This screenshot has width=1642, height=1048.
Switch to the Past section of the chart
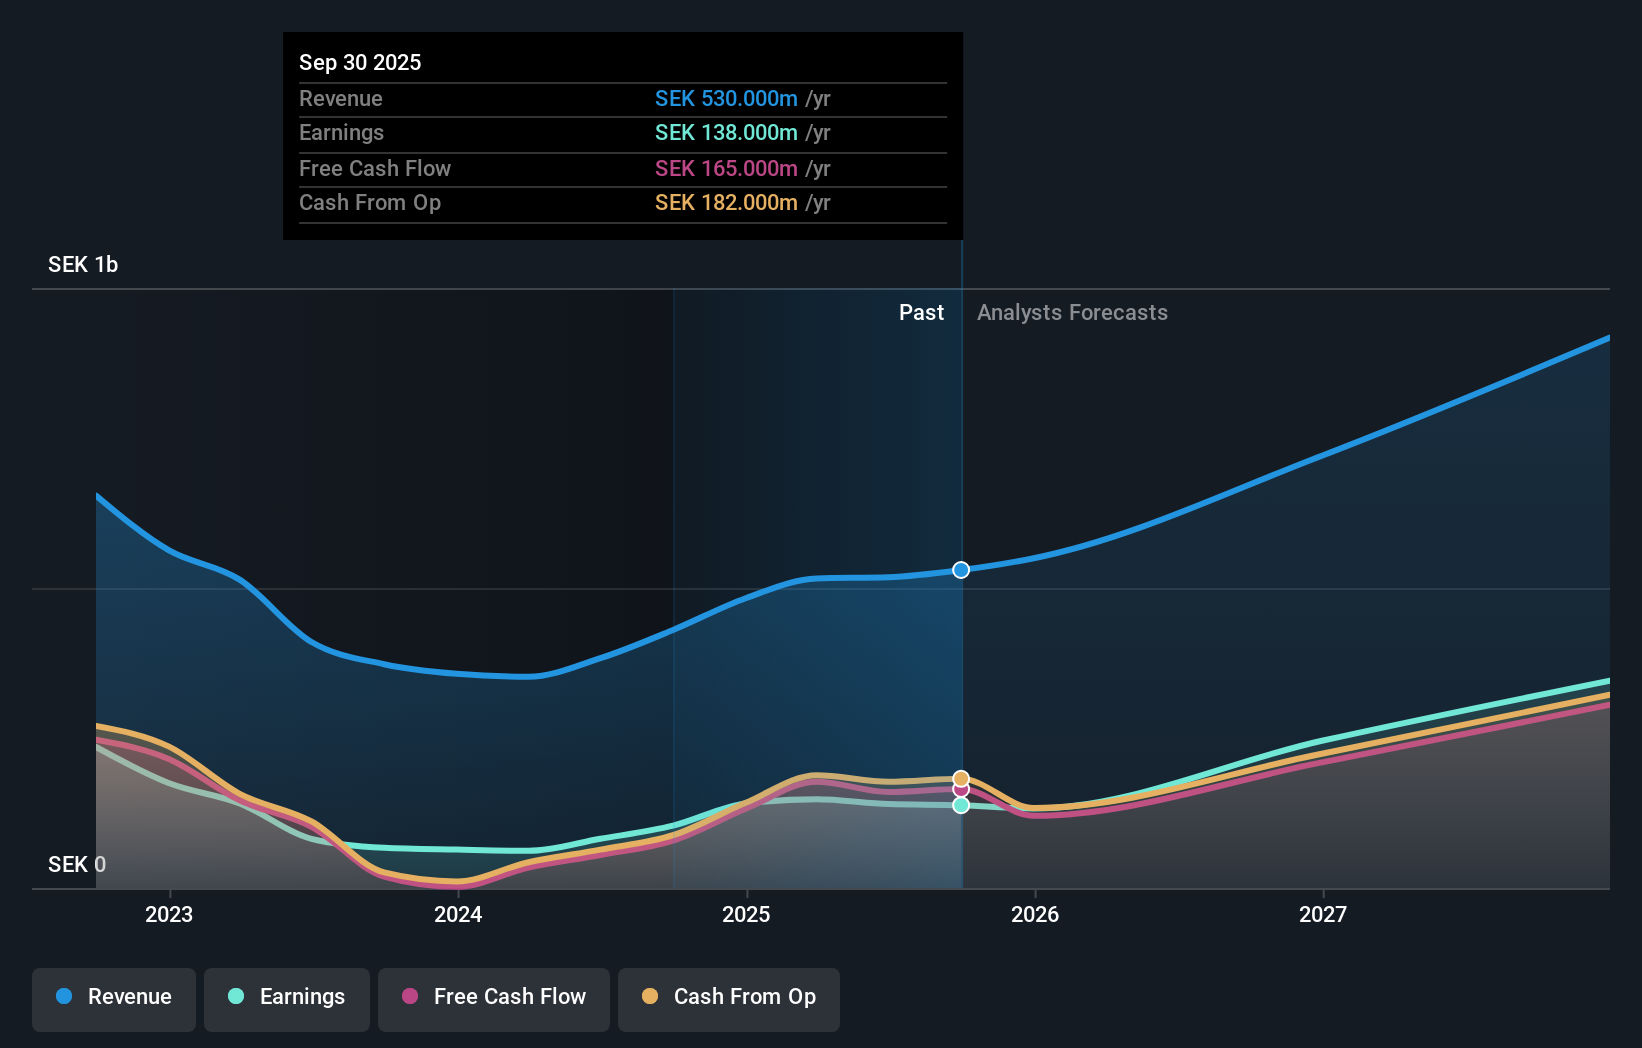[x=921, y=312]
